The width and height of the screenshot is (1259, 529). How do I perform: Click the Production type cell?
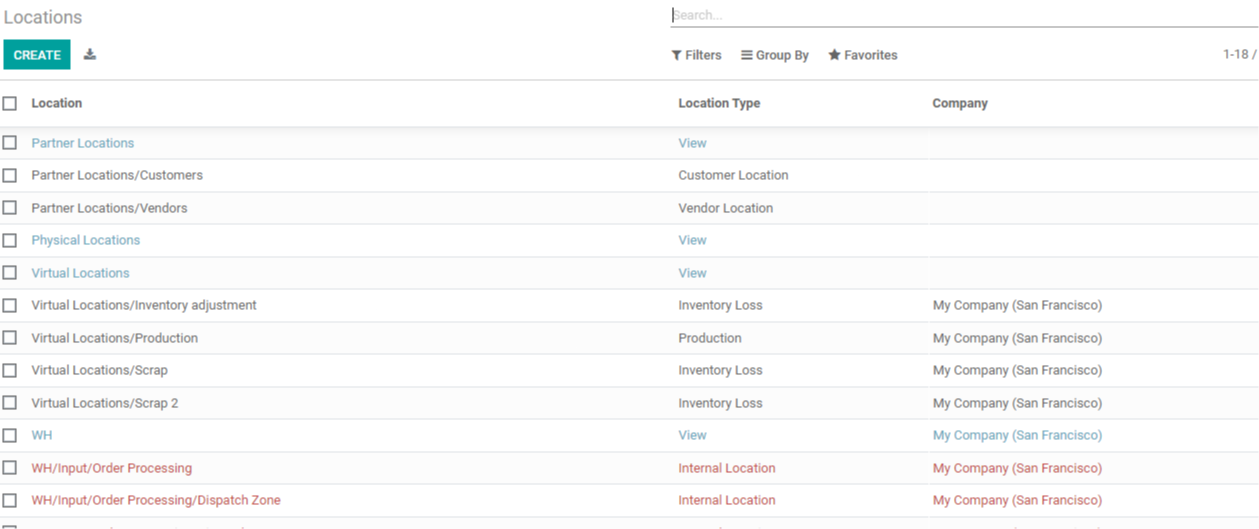coord(710,338)
